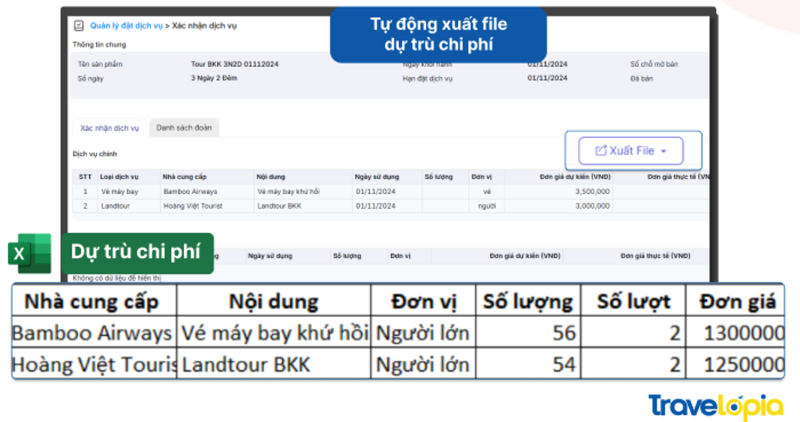Click the Tự động xuất file banner
The width and height of the screenshot is (800, 422).
[x=439, y=34]
